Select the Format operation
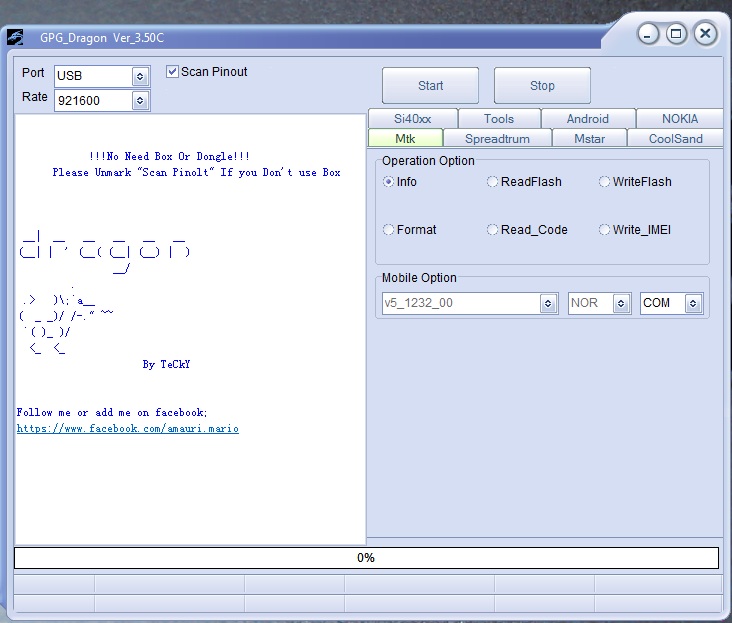 pyautogui.click(x=388, y=230)
